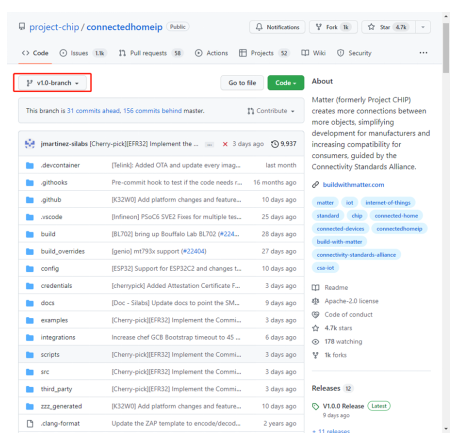Click the internet-of-things topic tag

pos(388,203)
